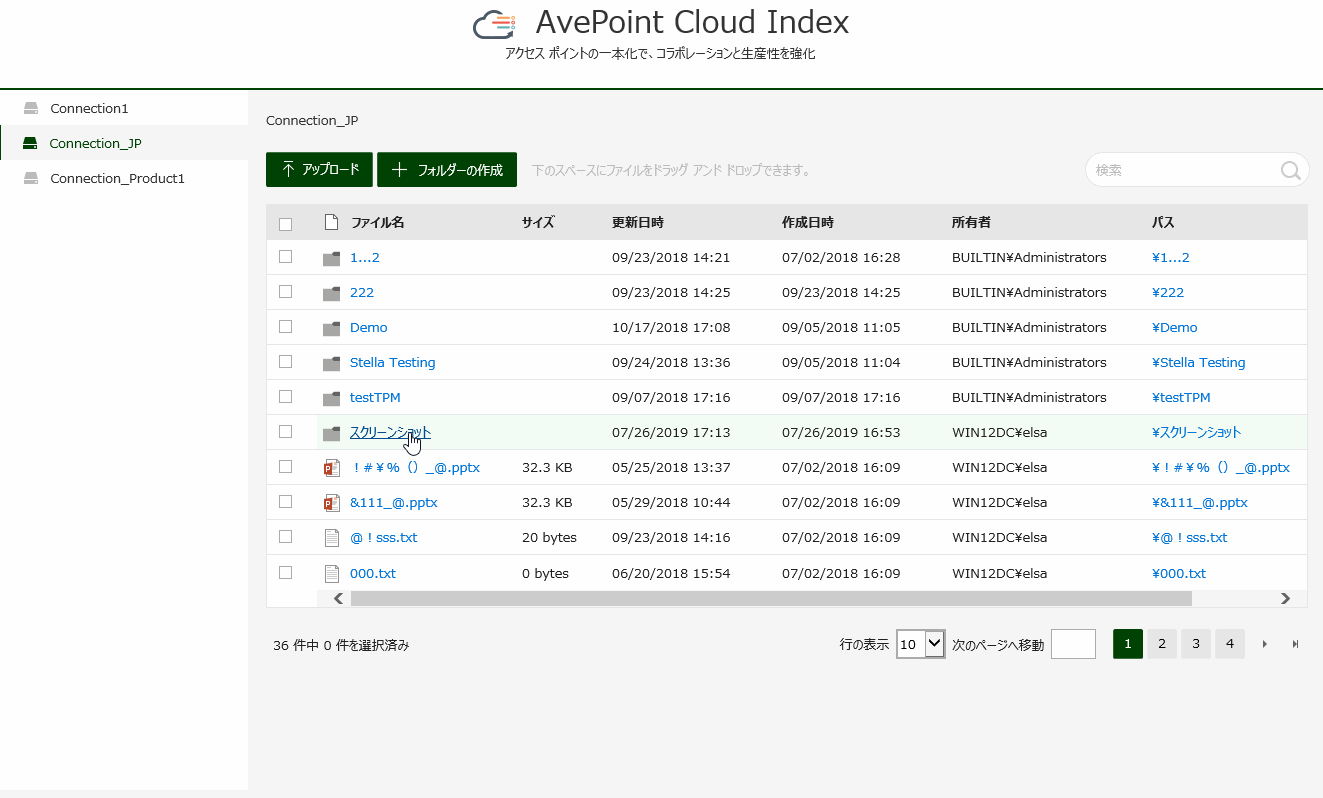Open the スクリーンショット folder link
This screenshot has height=798, width=1323.
[x=390, y=432]
